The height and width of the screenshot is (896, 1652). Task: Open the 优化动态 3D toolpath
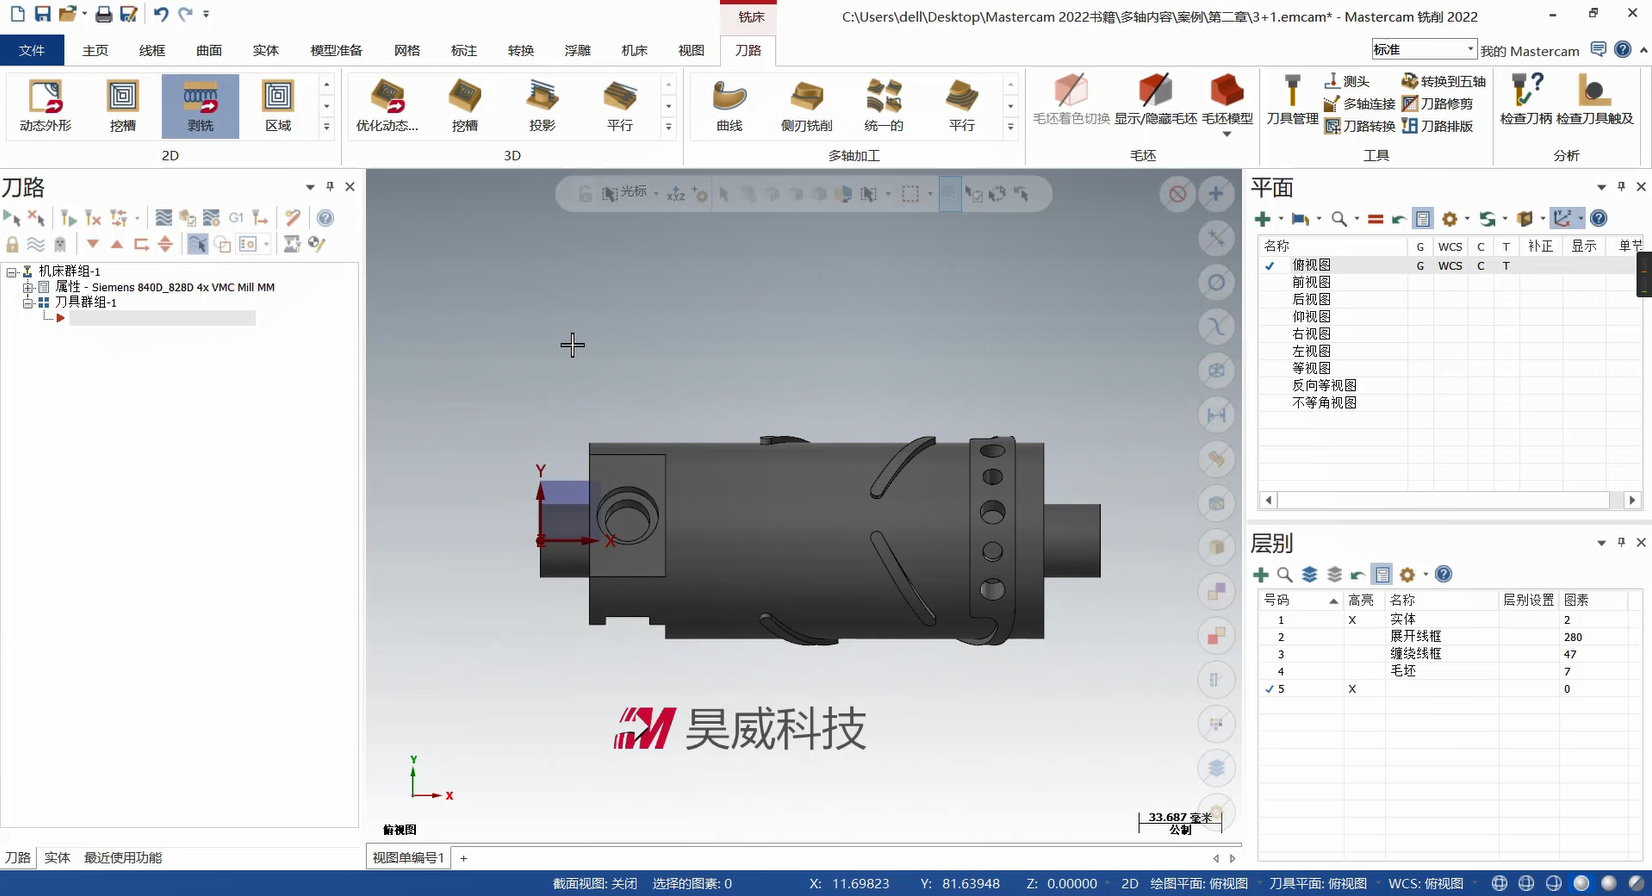(388, 106)
